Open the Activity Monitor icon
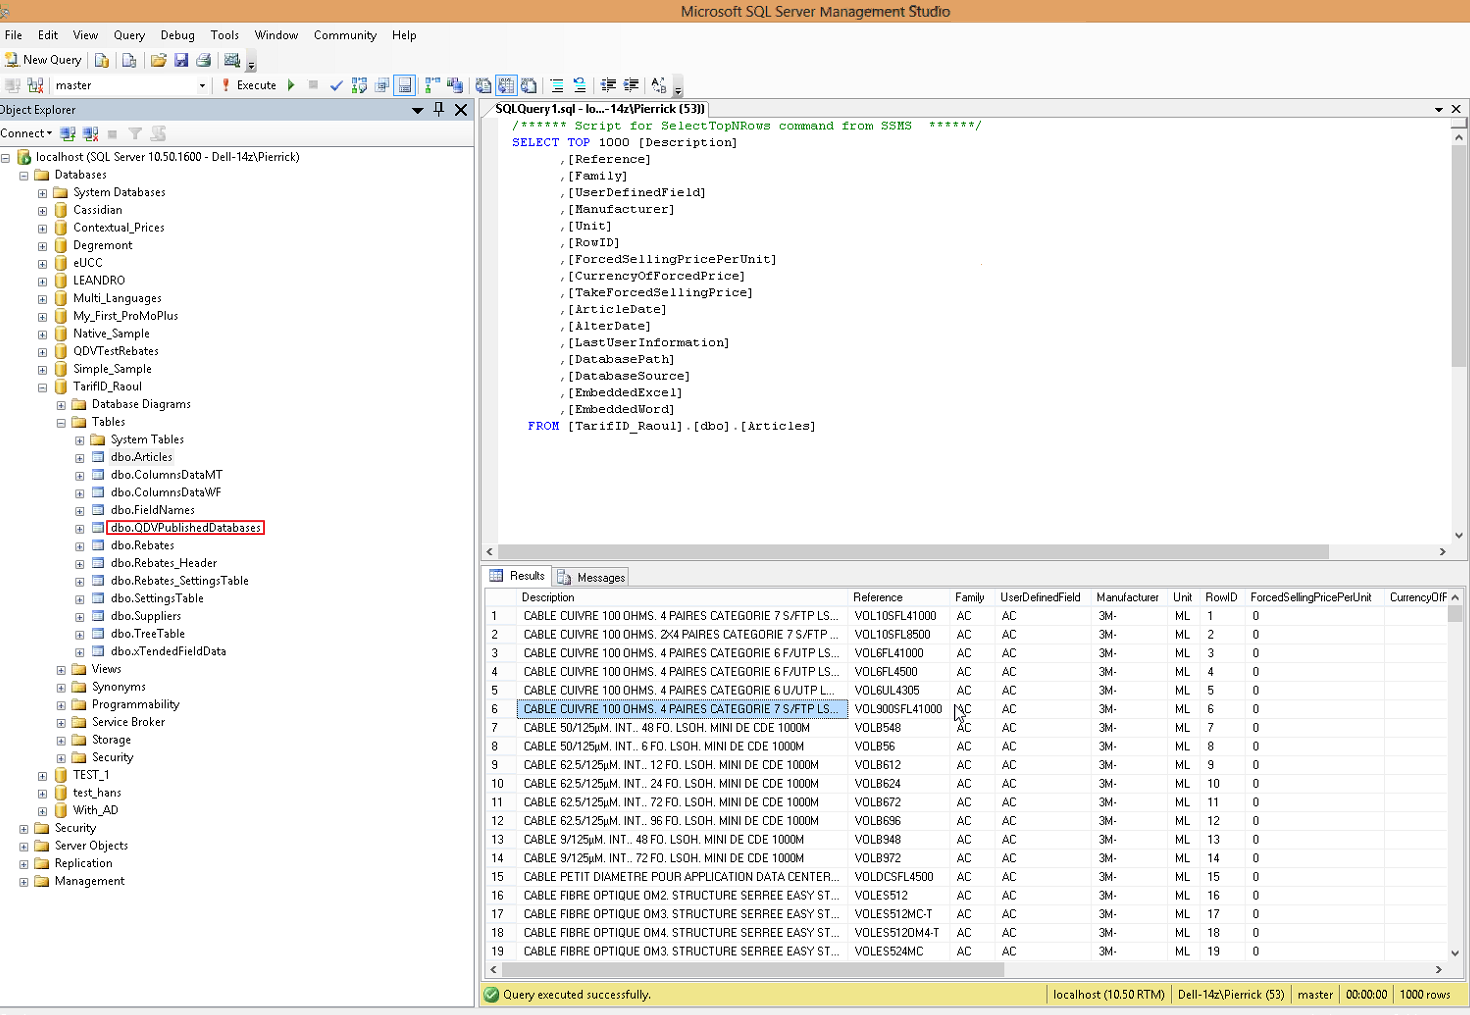The width and height of the screenshot is (1470, 1015). point(232,60)
